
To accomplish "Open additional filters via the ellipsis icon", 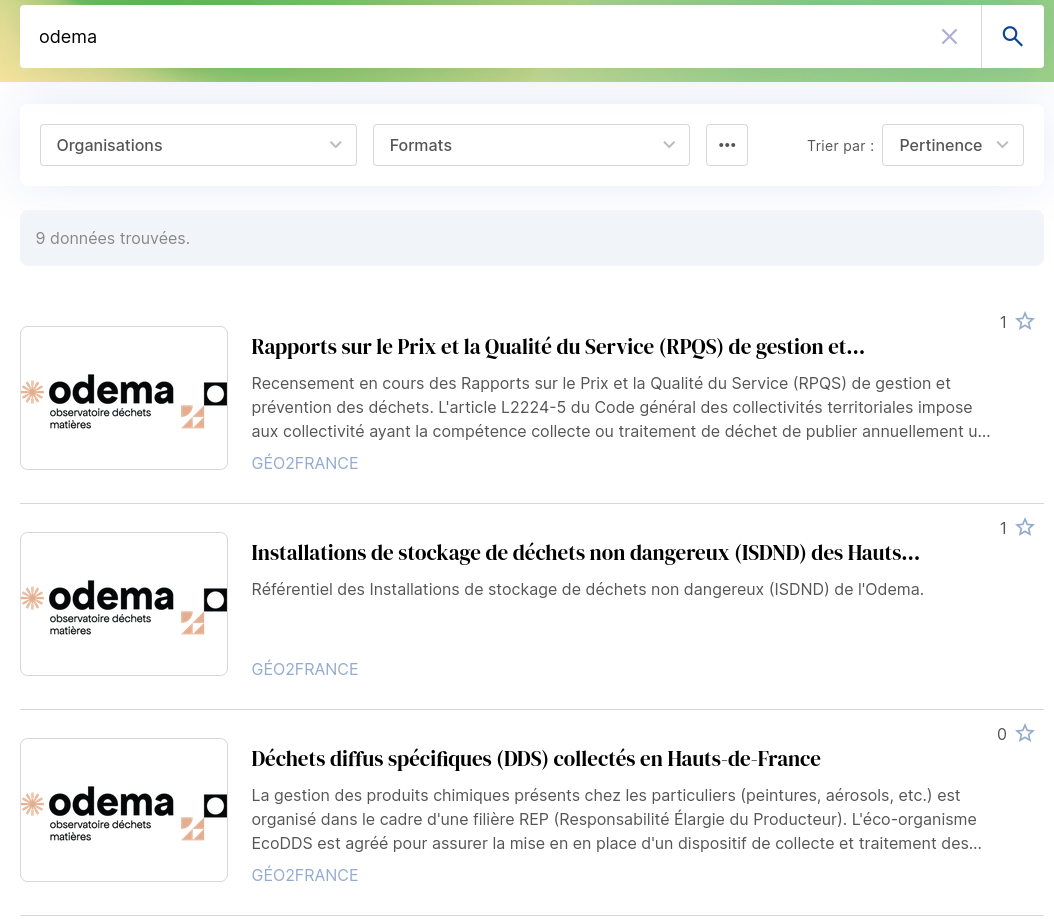I will [x=727, y=145].
